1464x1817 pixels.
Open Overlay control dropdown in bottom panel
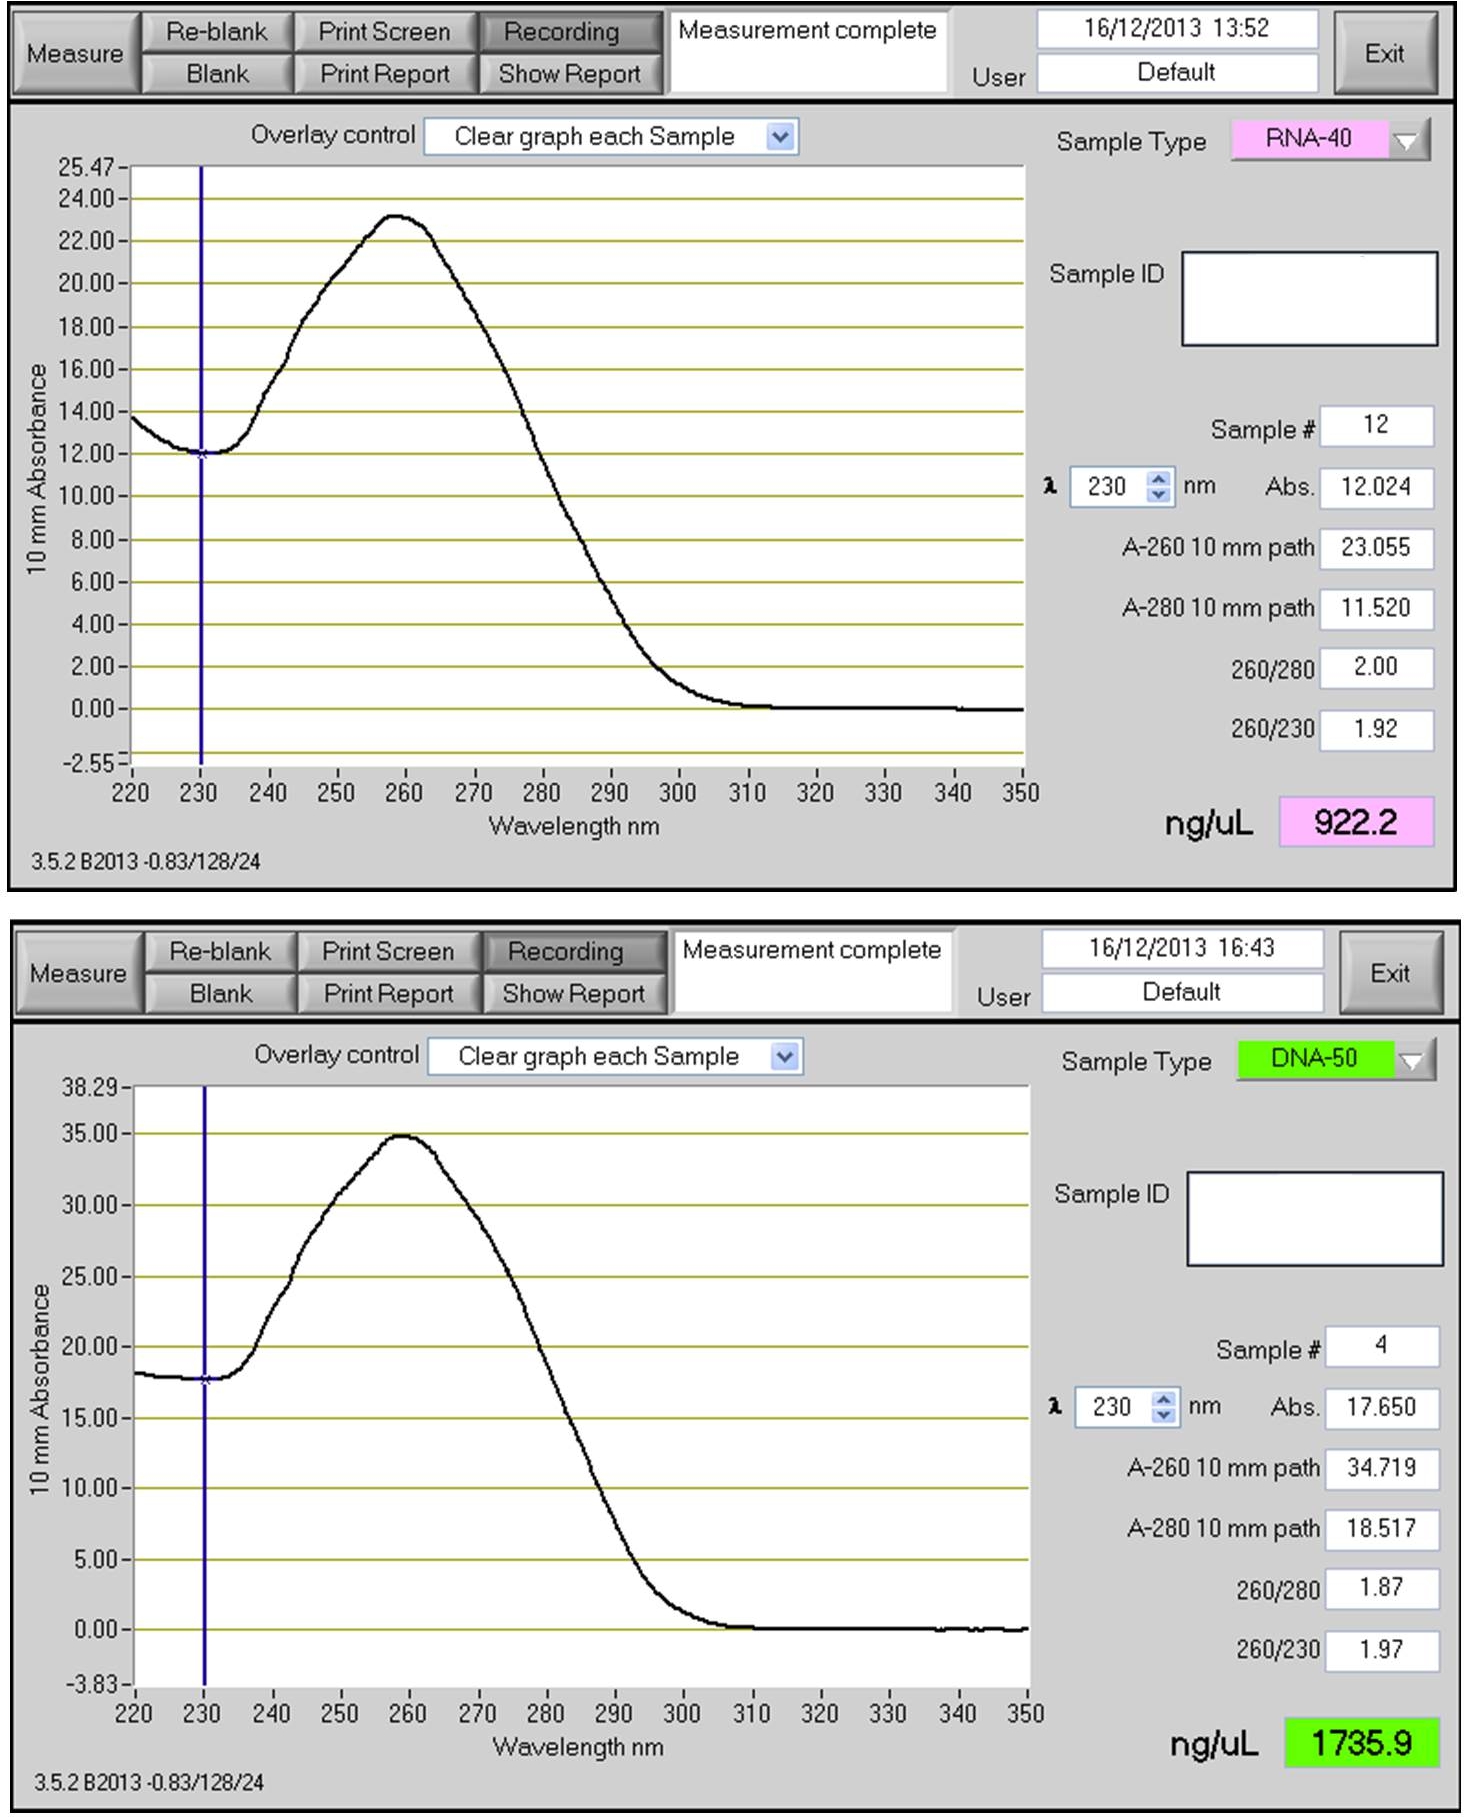click(x=785, y=1057)
